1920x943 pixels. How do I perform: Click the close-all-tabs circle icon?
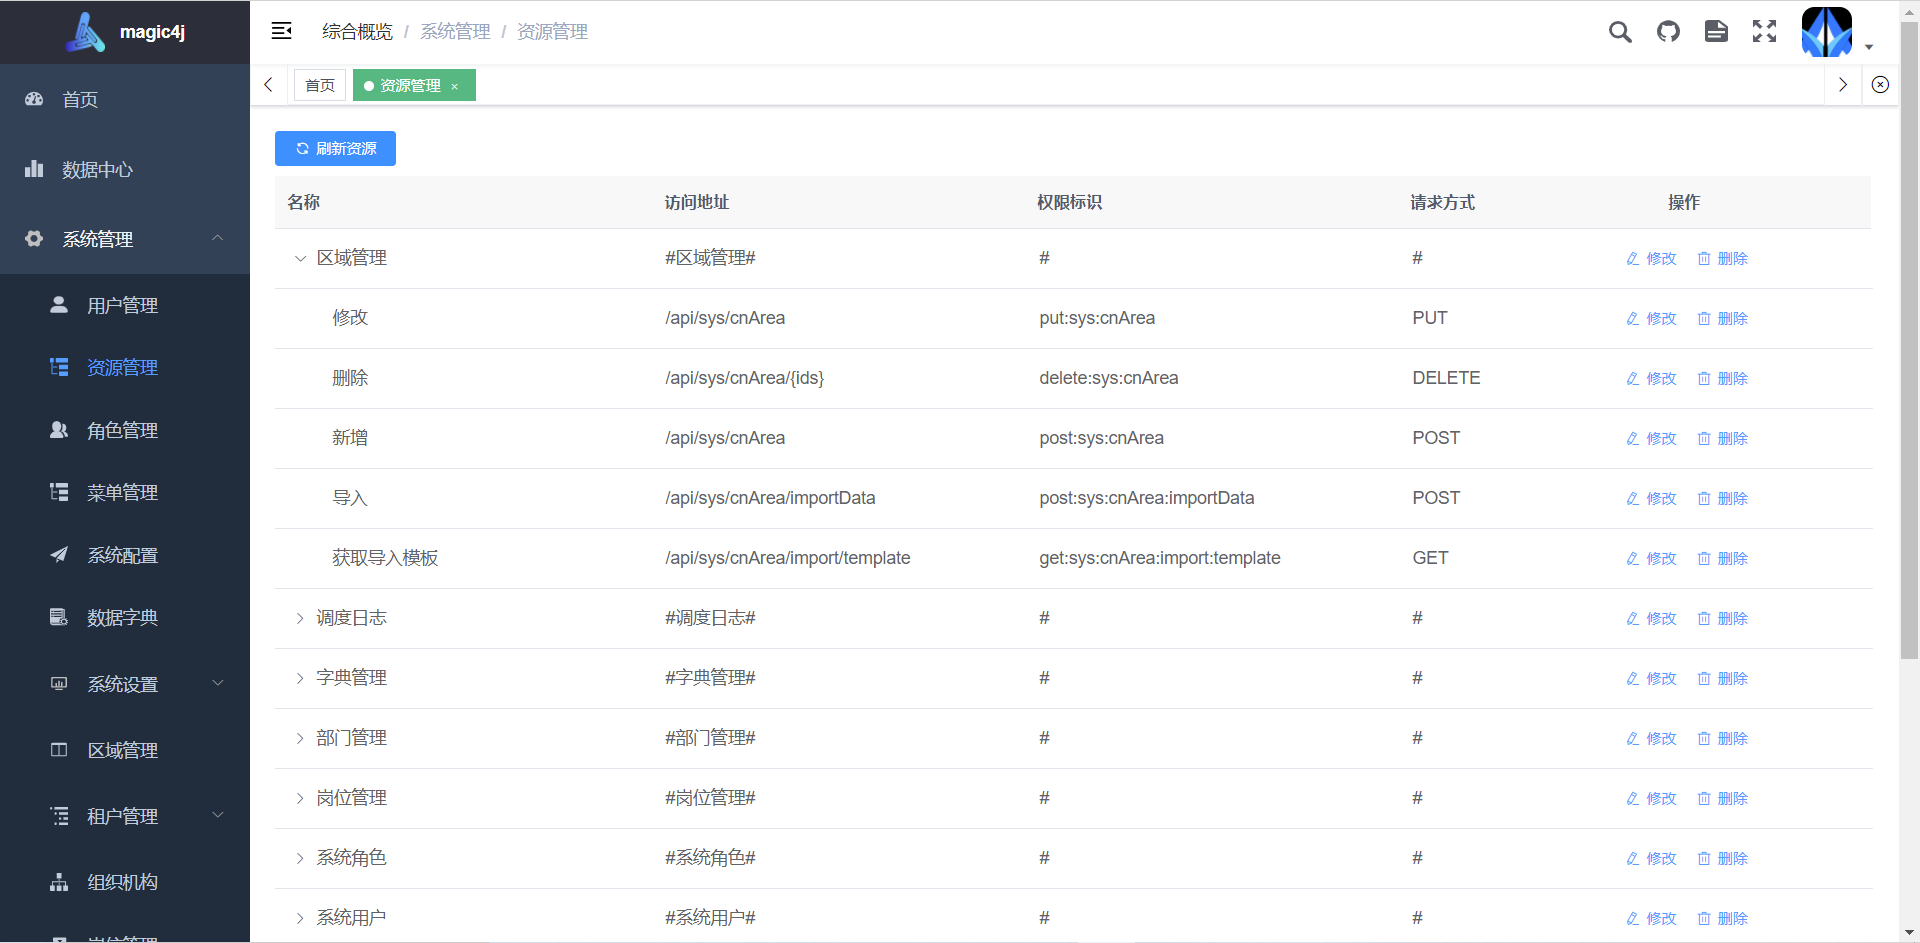pos(1880,85)
